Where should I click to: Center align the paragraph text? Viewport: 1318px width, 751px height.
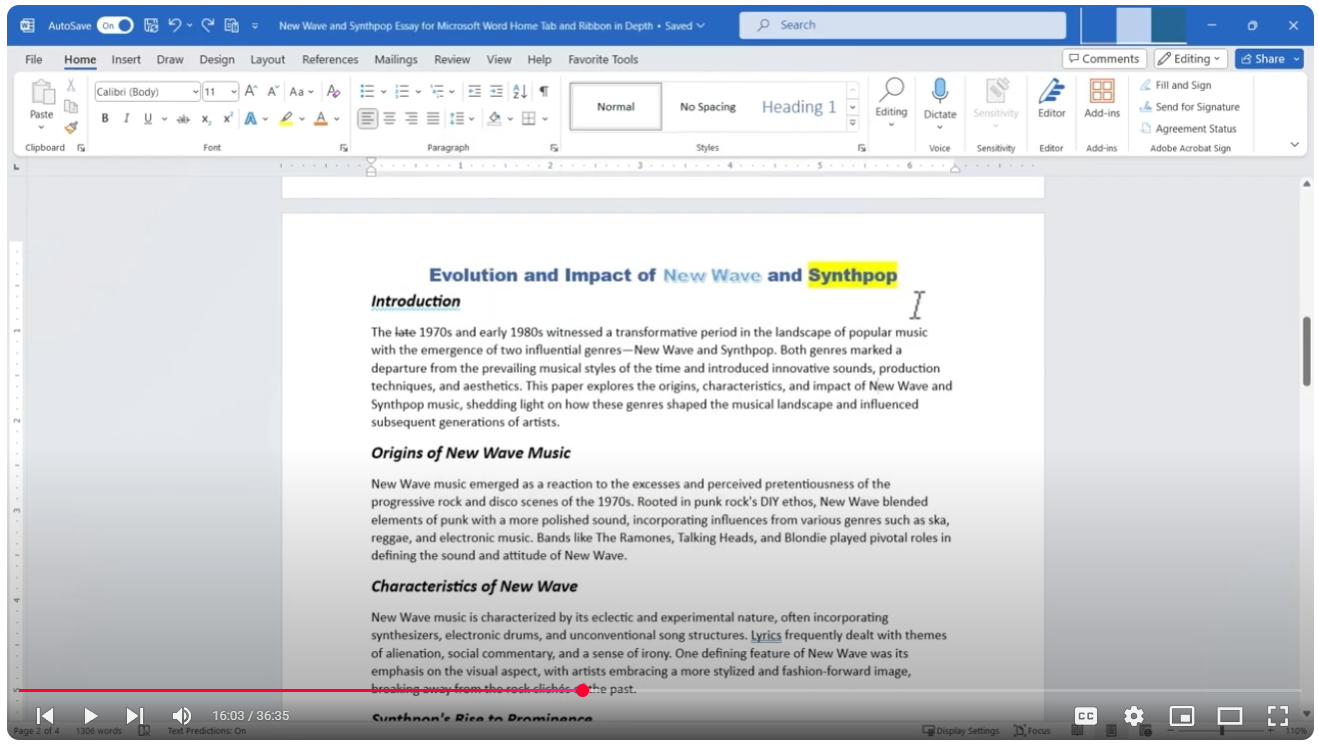pos(389,119)
